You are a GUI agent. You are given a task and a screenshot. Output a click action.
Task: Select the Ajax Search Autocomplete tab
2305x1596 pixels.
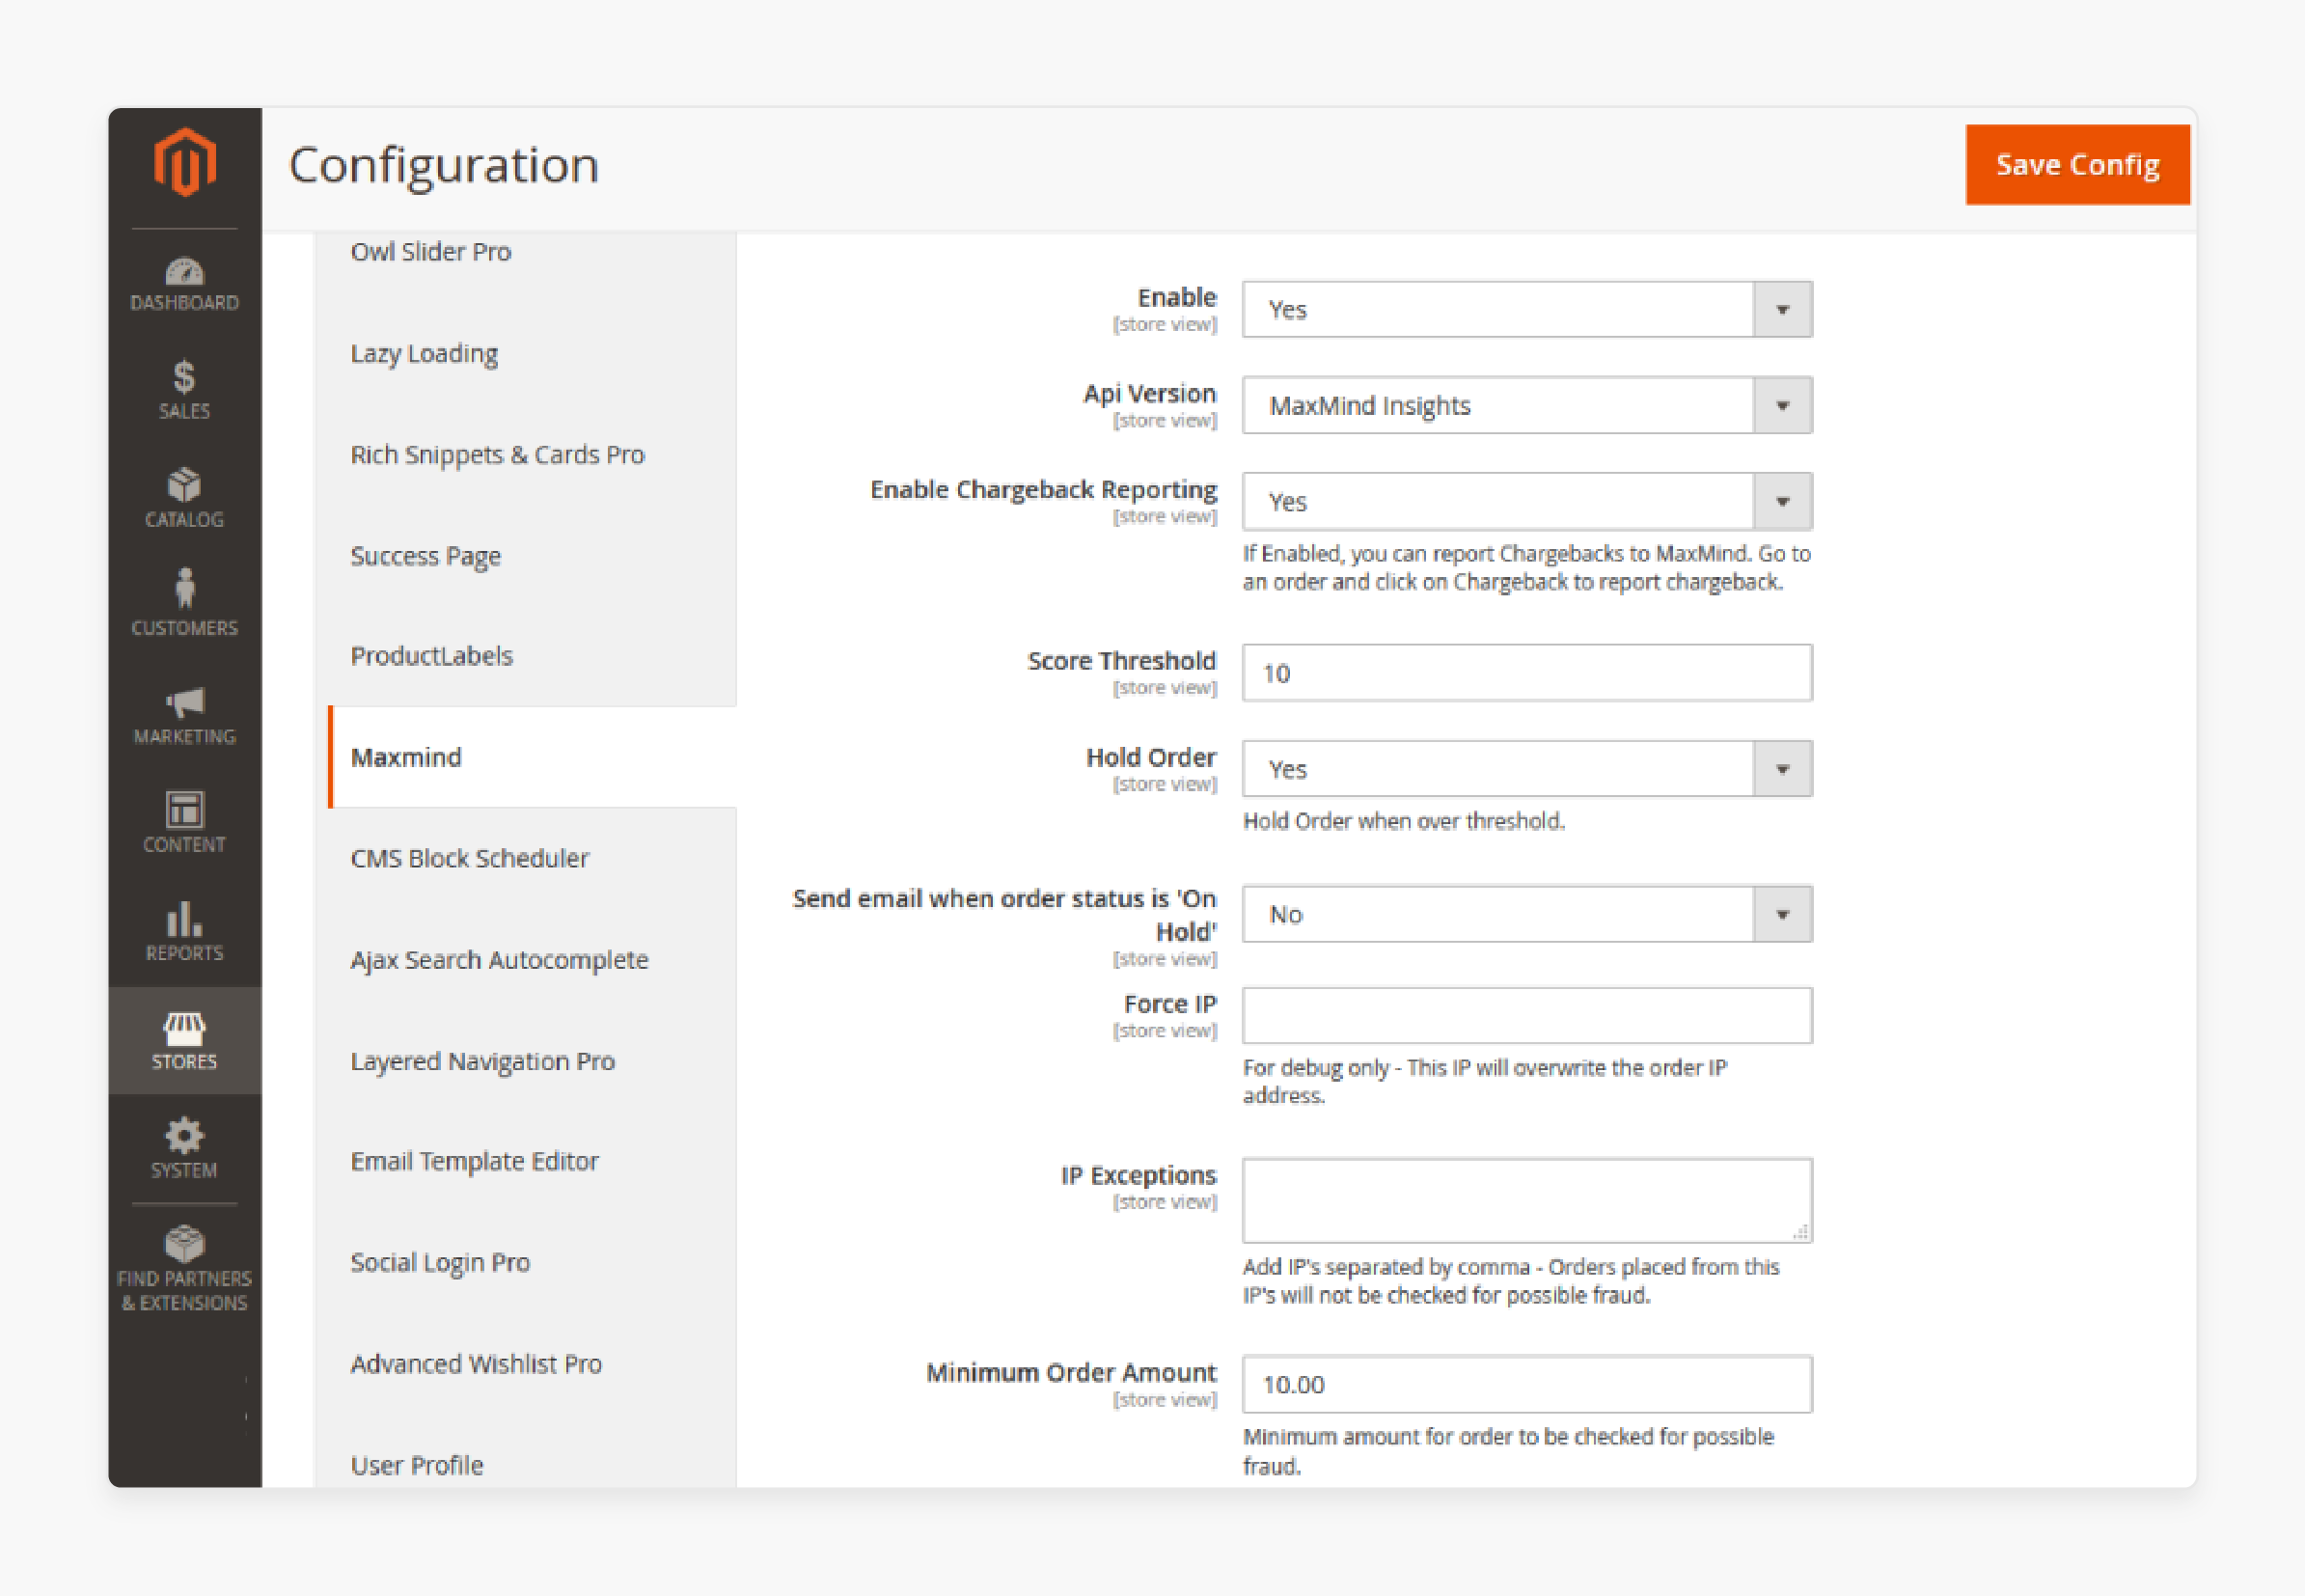[x=499, y=959]
